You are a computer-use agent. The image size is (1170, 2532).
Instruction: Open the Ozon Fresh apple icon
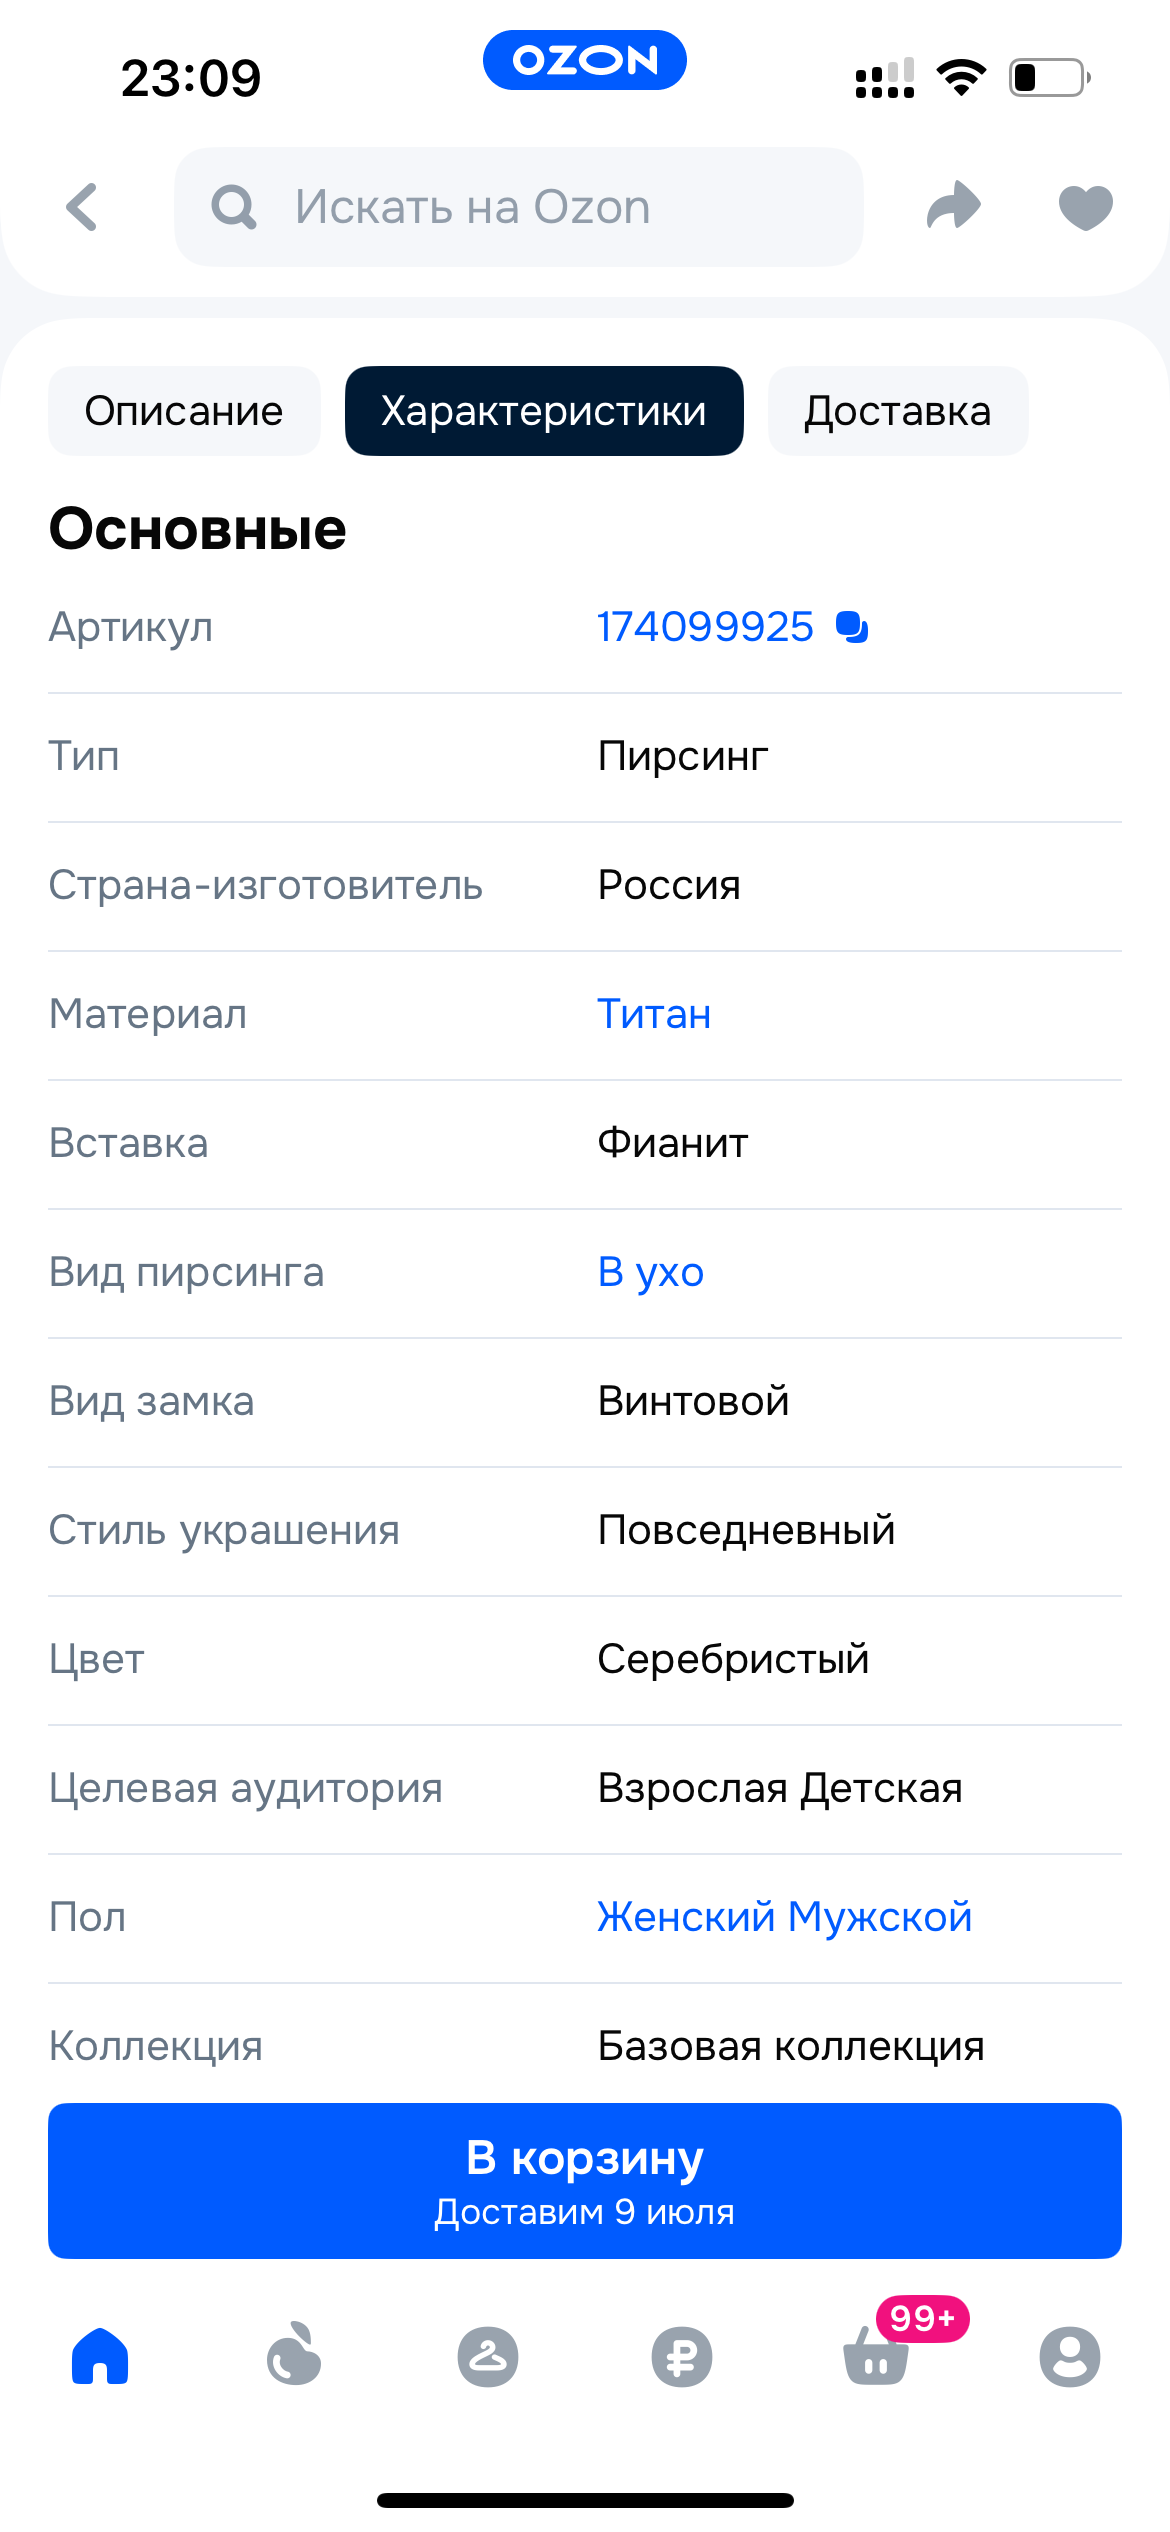tap(294, 2356)
